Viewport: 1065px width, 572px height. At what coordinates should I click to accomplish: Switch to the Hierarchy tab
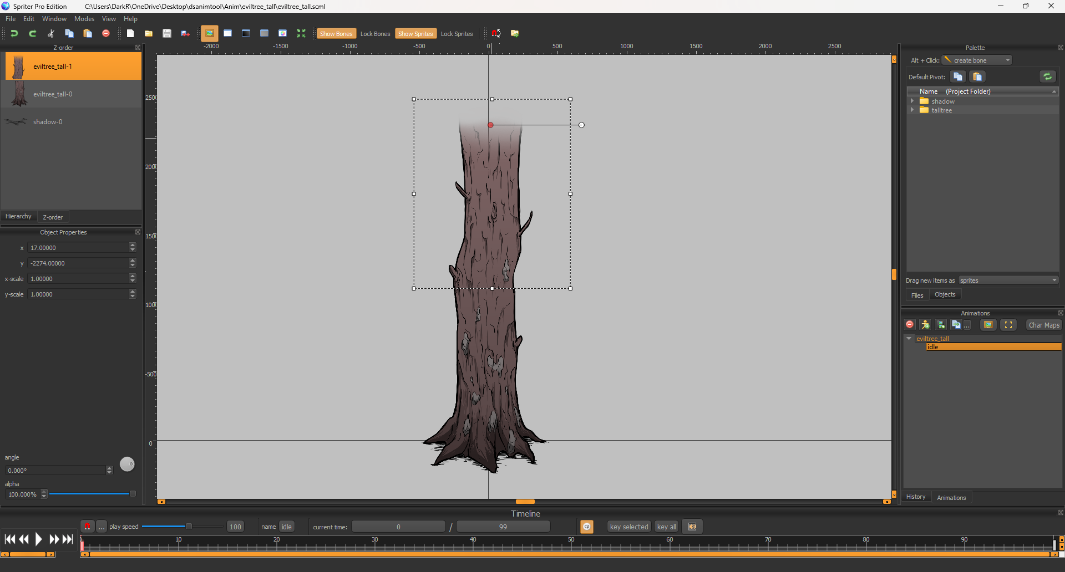click(x=19, y=216)
